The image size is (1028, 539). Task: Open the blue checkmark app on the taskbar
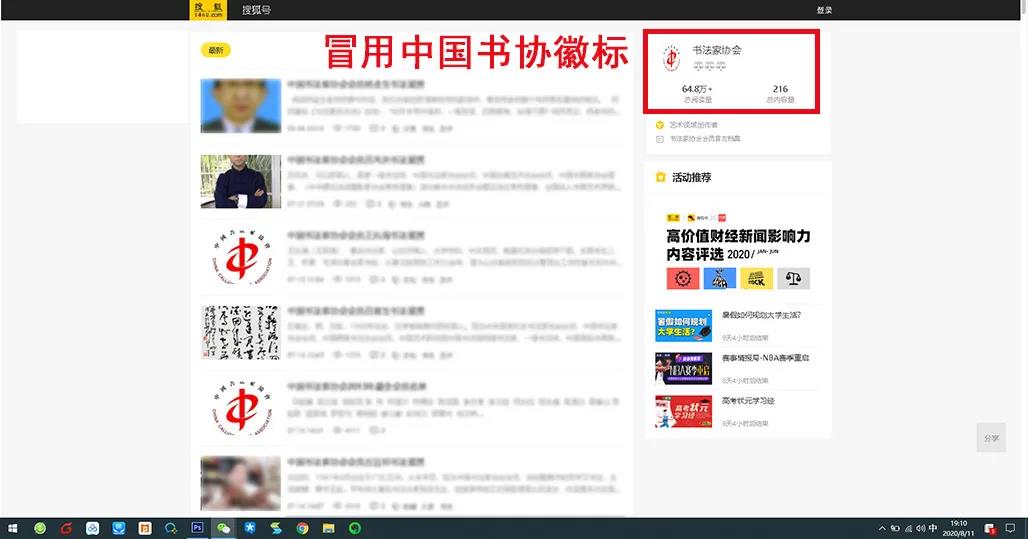point(119,529)
